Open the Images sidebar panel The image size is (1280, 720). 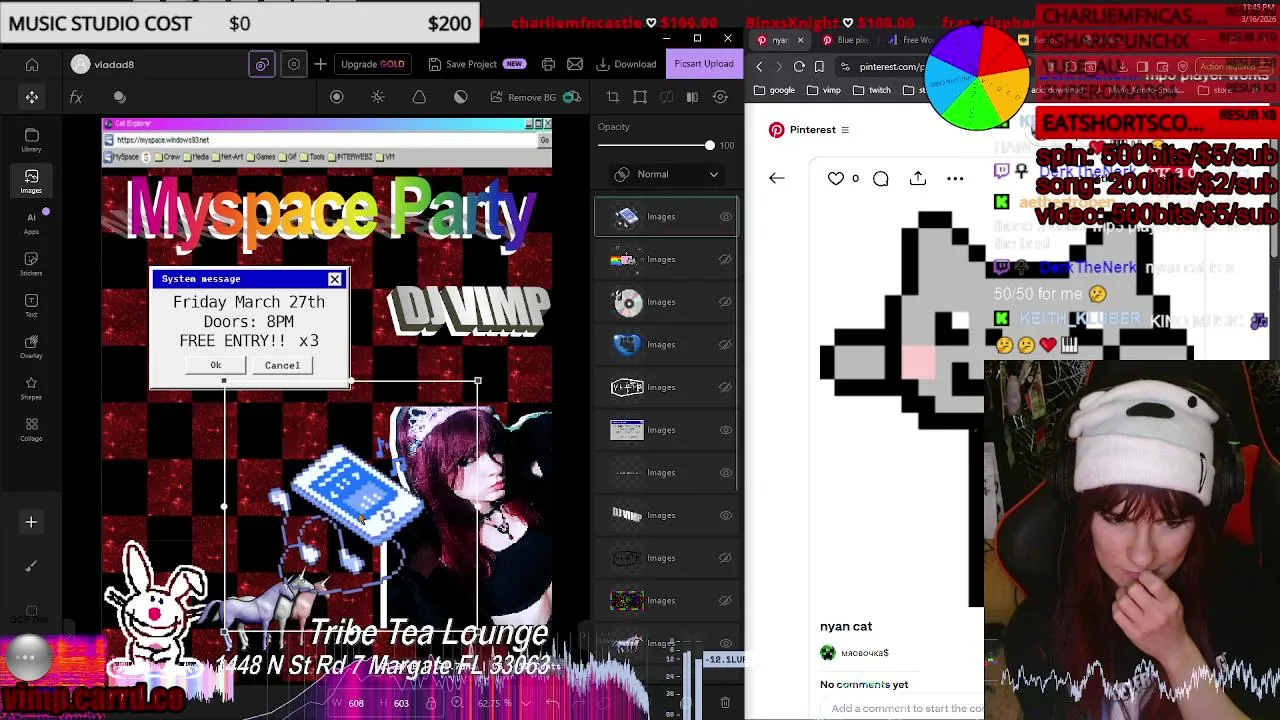[32, 181]
